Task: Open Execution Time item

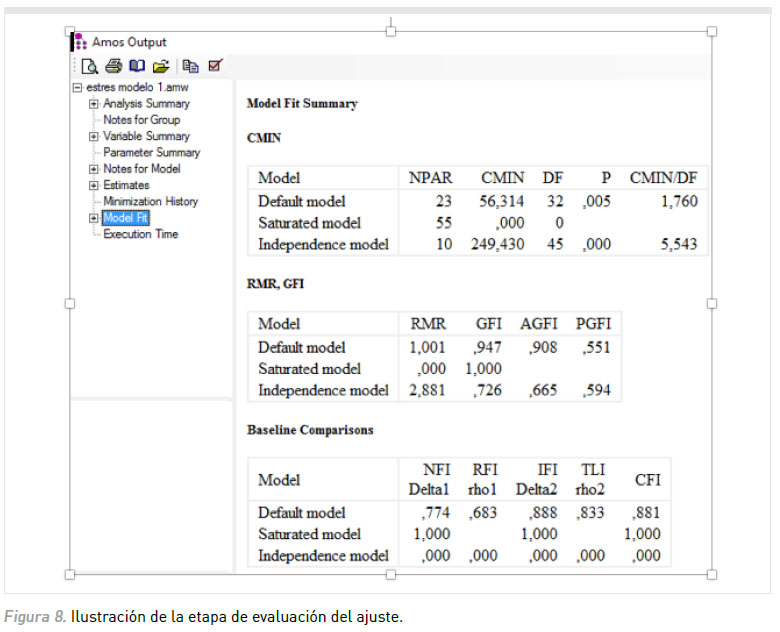Action: pos(141,234)
